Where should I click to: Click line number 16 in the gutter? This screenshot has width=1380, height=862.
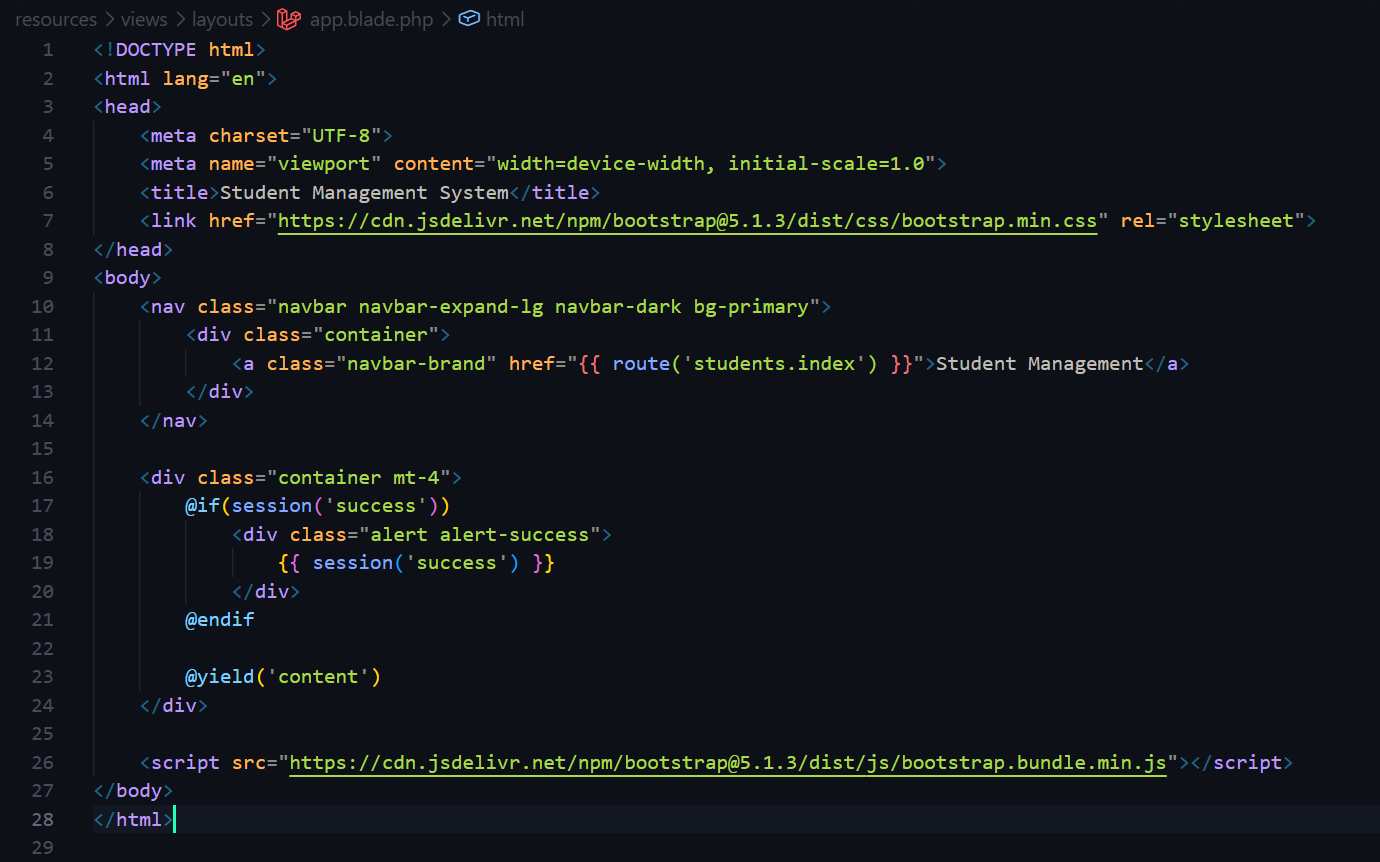(43, 478)
